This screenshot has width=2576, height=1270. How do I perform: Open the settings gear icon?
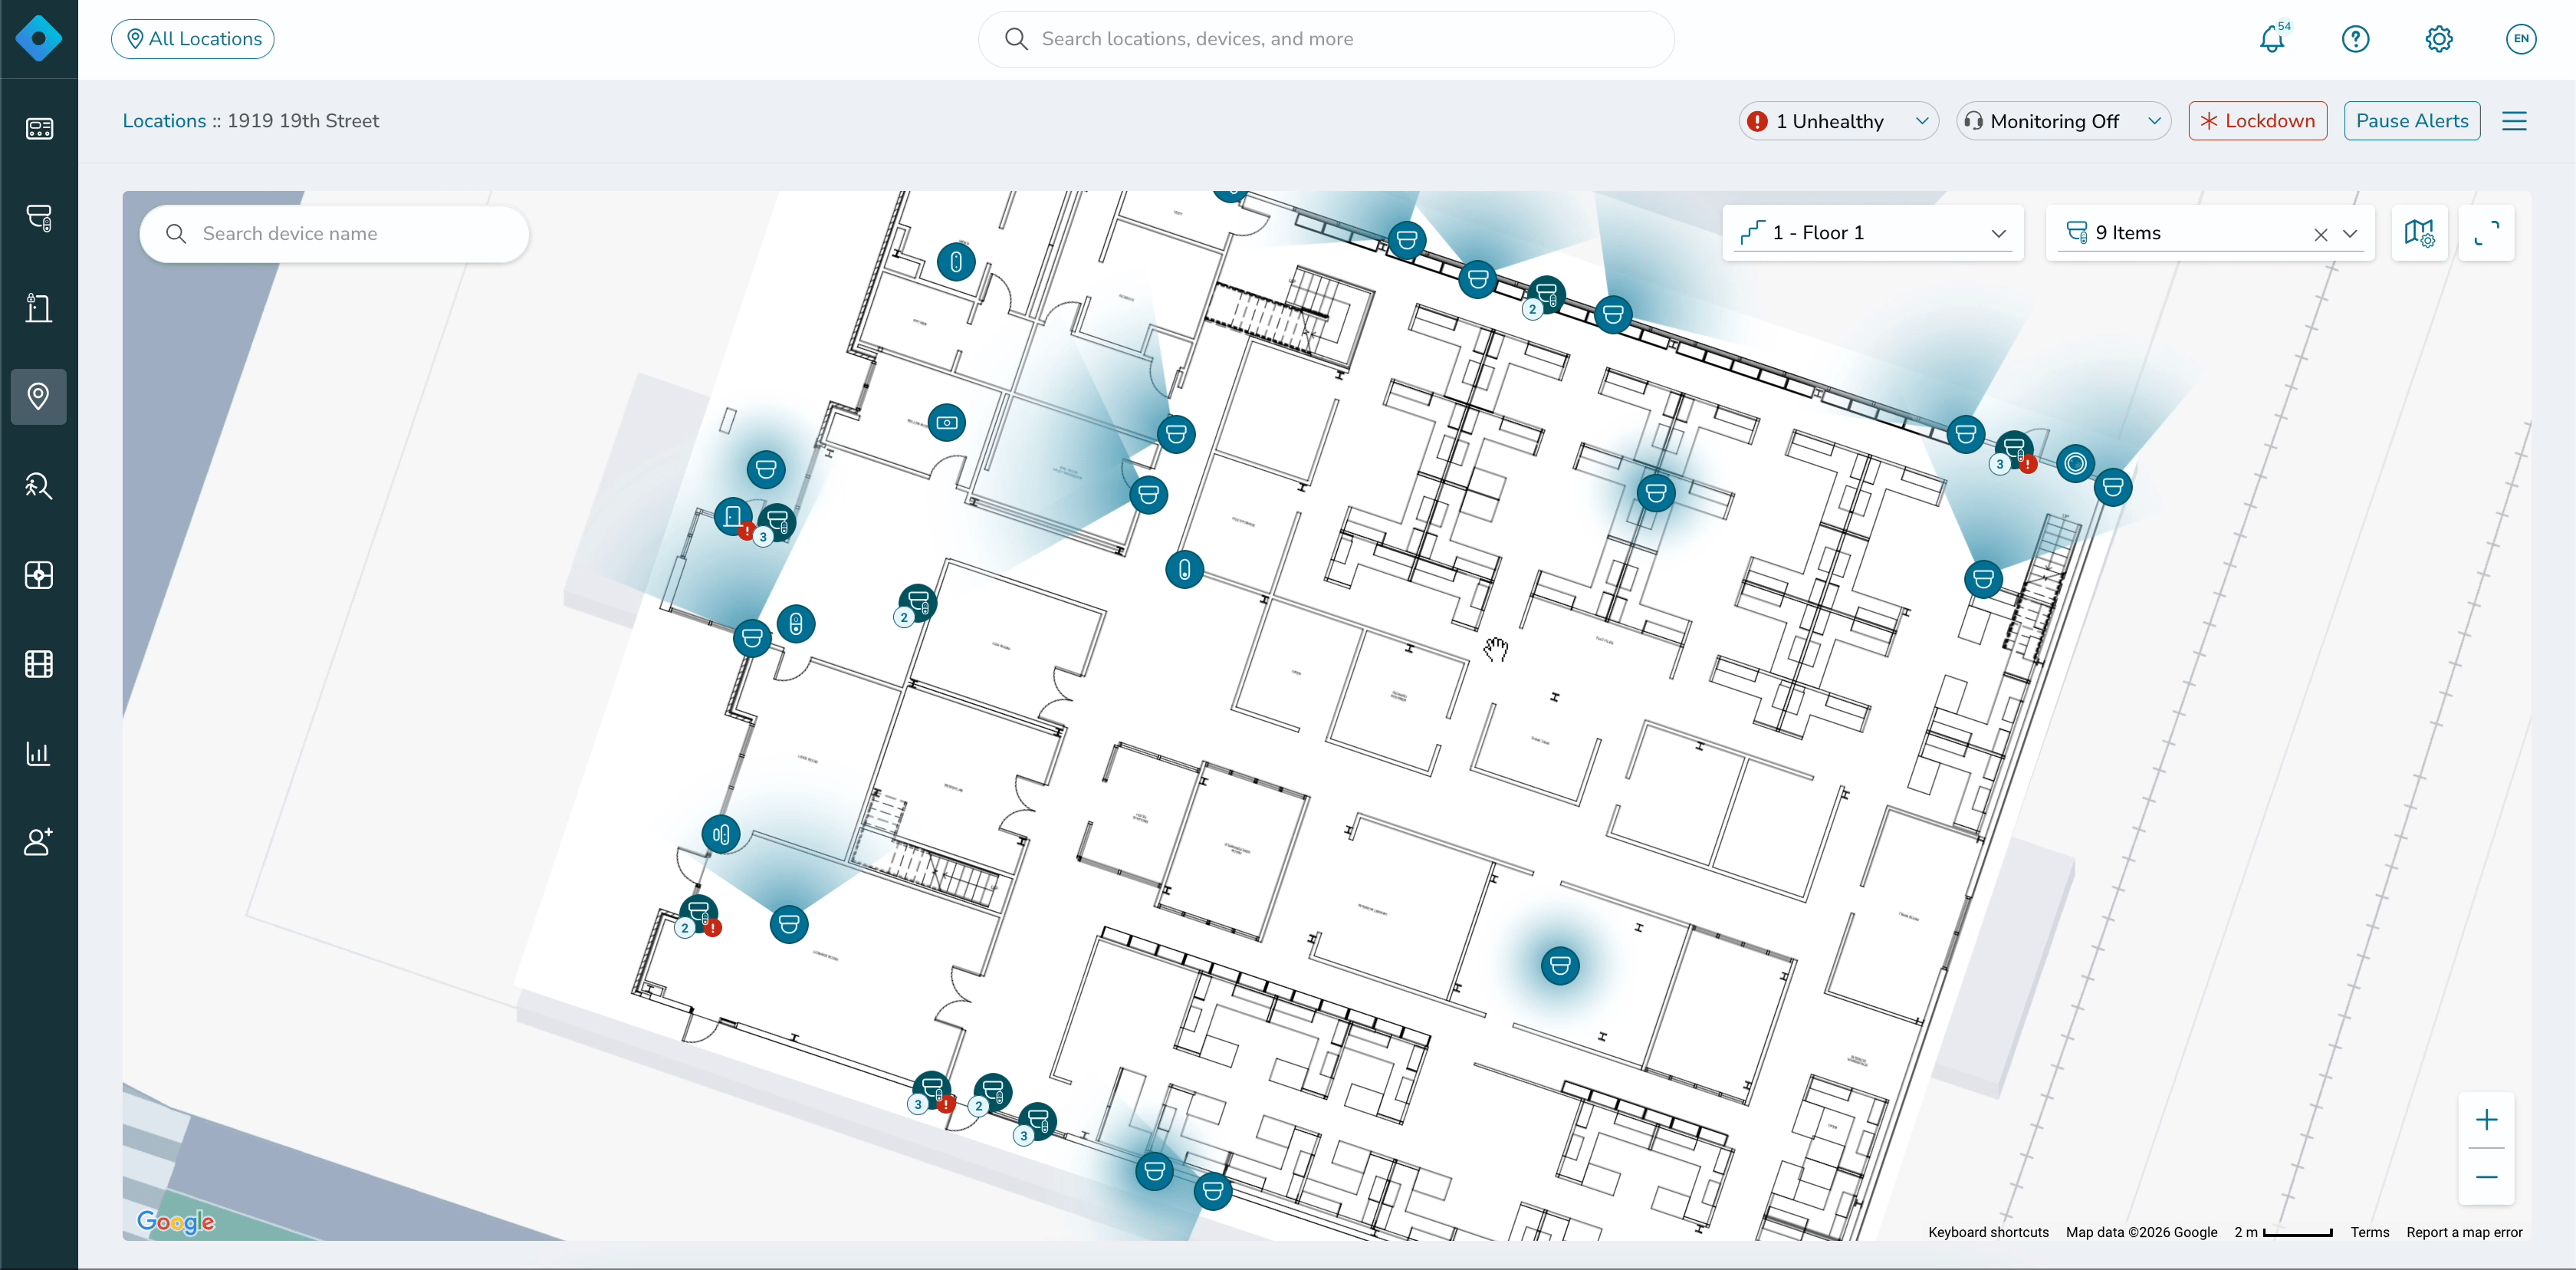click(2438, 39)
